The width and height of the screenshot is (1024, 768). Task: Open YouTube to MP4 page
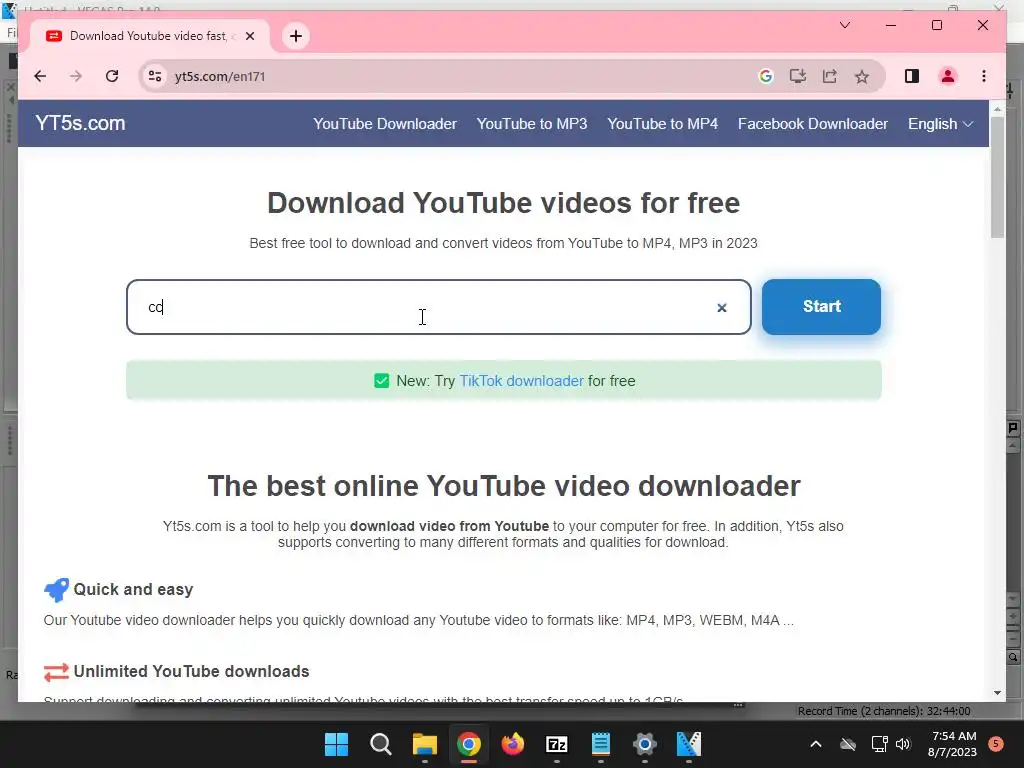pos(662,124)
